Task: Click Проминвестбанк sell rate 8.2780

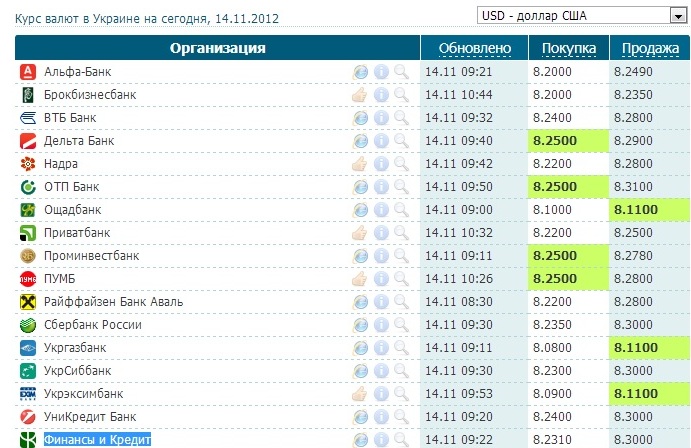Action: point(633,256)
